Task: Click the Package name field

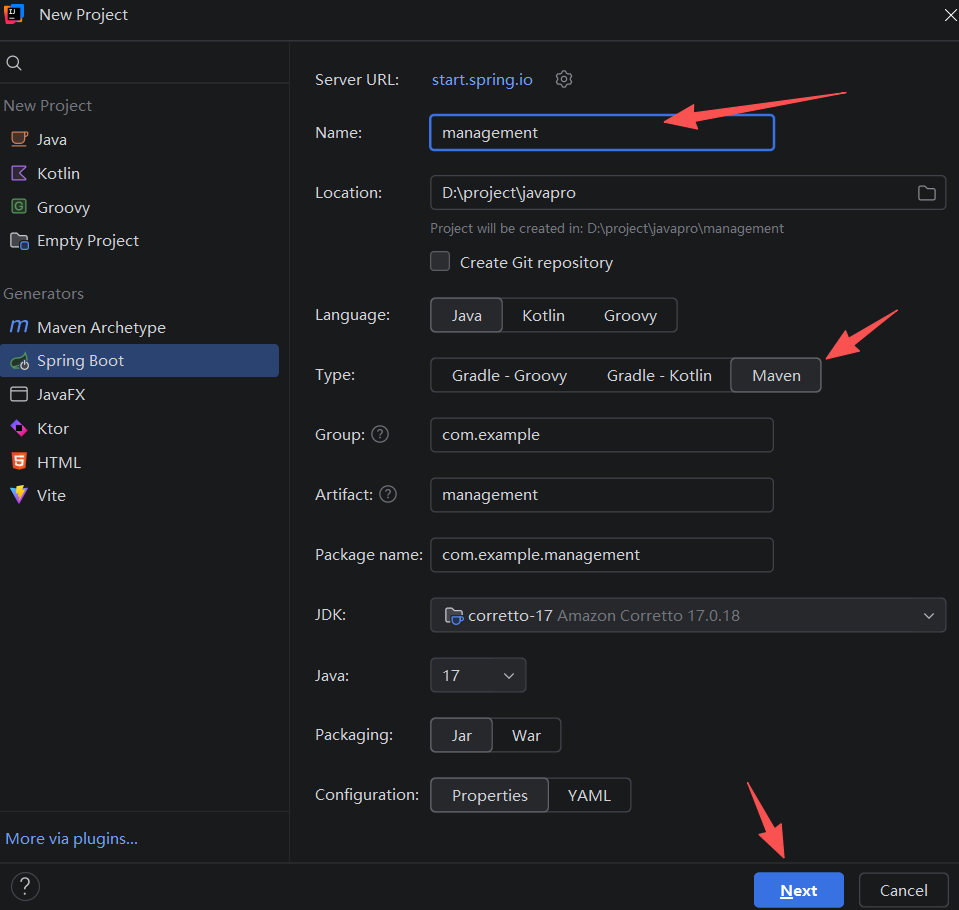Action: tap(602, 555)
